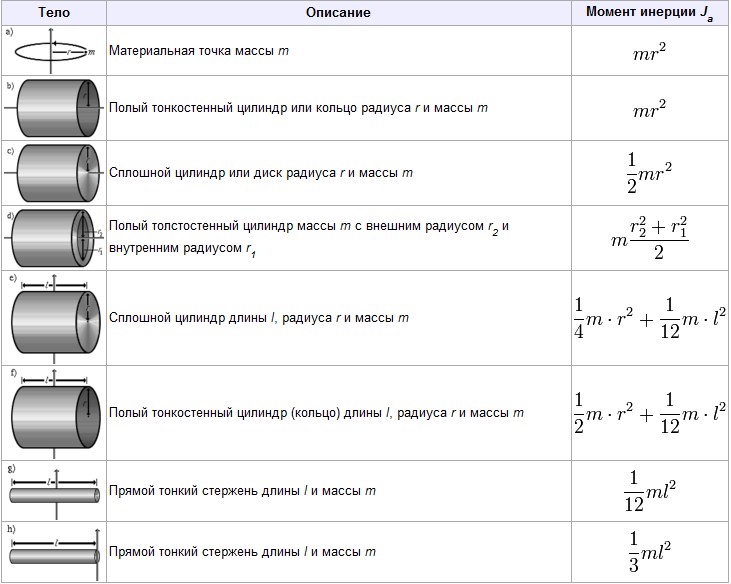The image size is (731, 584).
Task: Click the text "Материальная точка массы m"
Action: [199, 51]
